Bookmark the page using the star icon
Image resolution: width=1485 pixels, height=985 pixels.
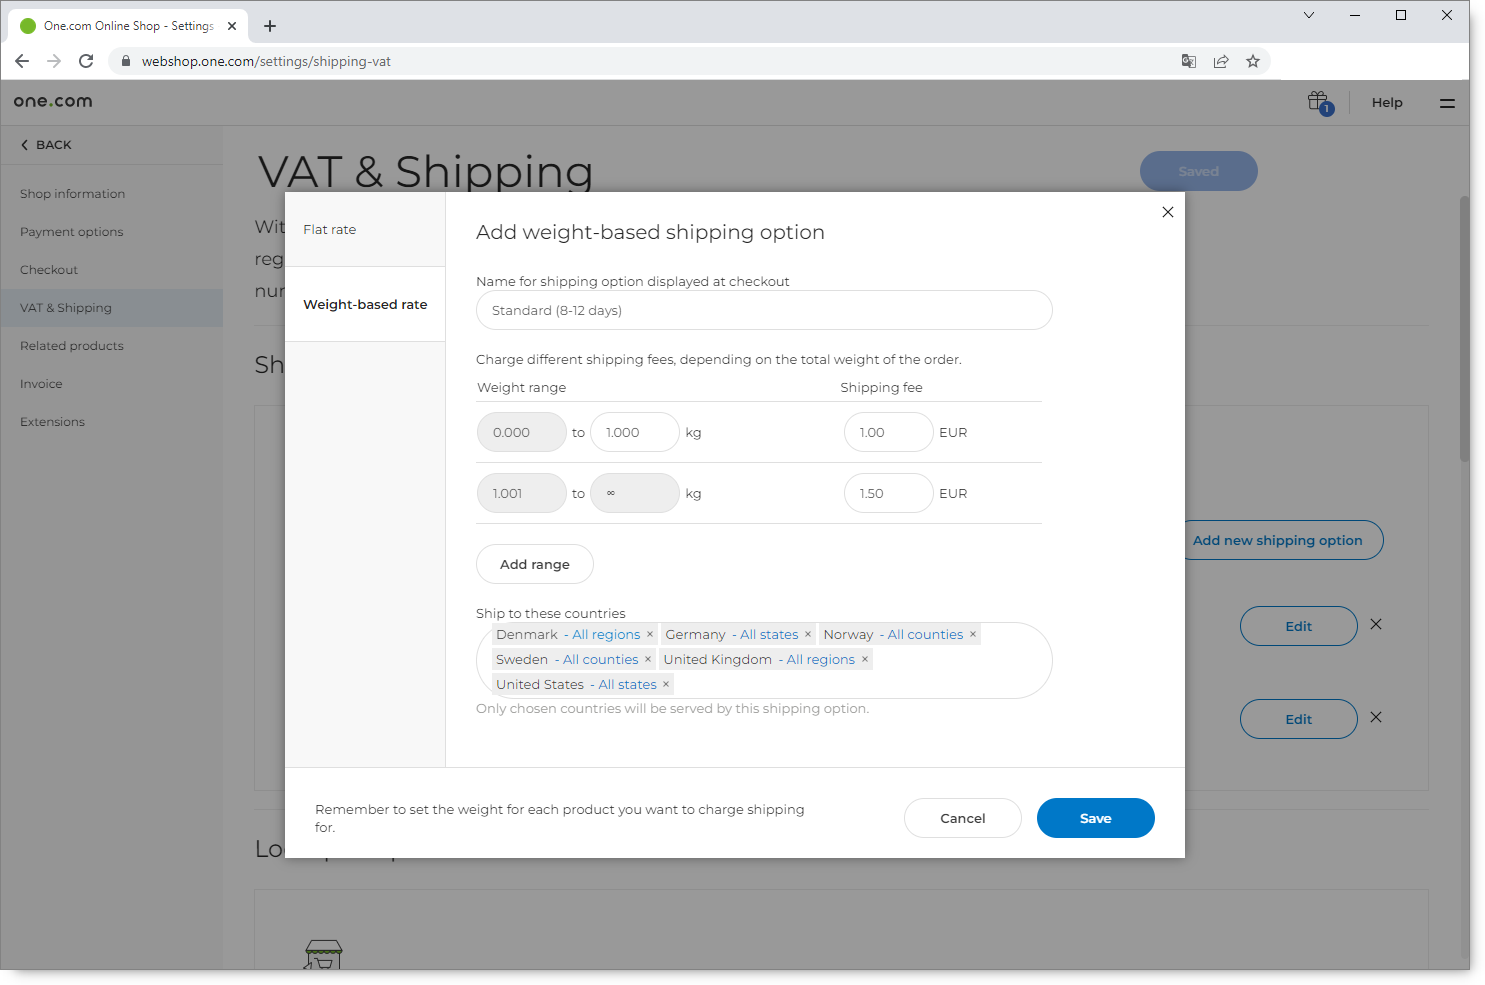point(1253,61)
